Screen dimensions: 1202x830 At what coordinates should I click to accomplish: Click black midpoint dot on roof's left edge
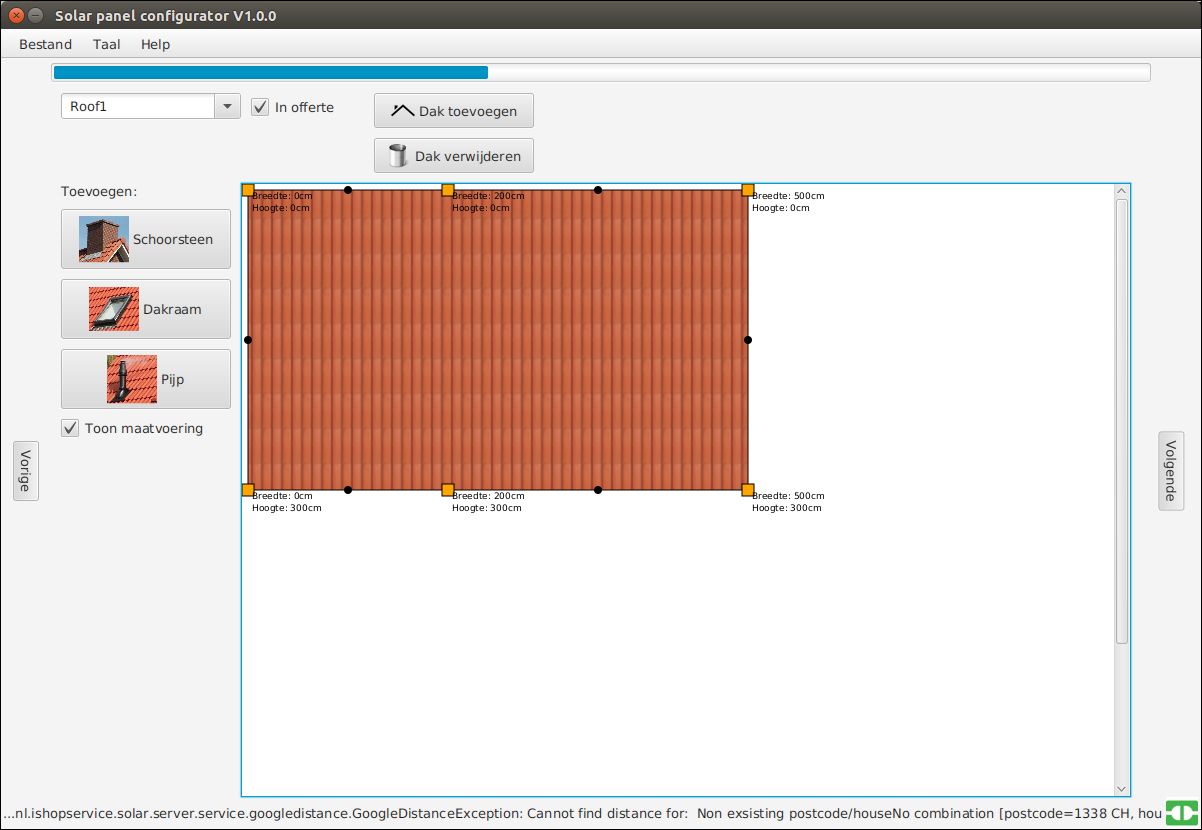248,340
